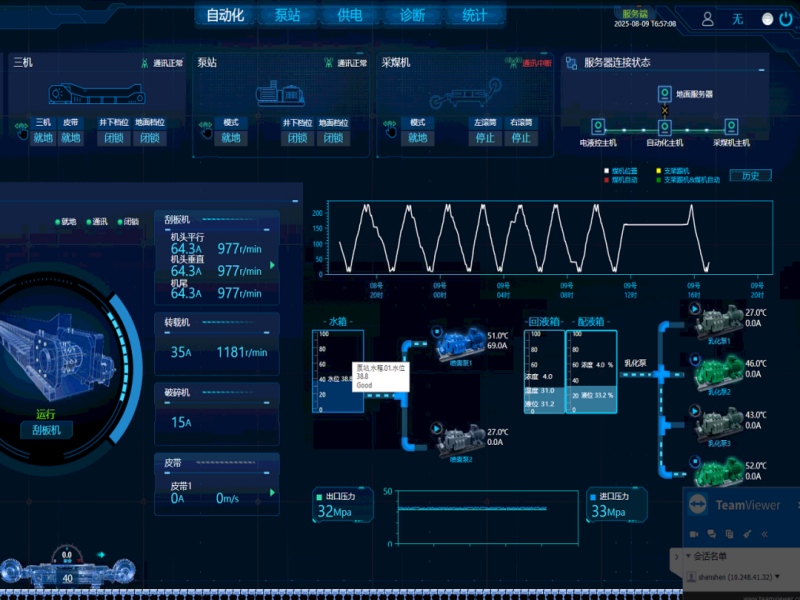The height and width of the screenshot is (600, 800).
Task: Click the 乳化泵1 pump icon
Action: (x=718, y=319)
